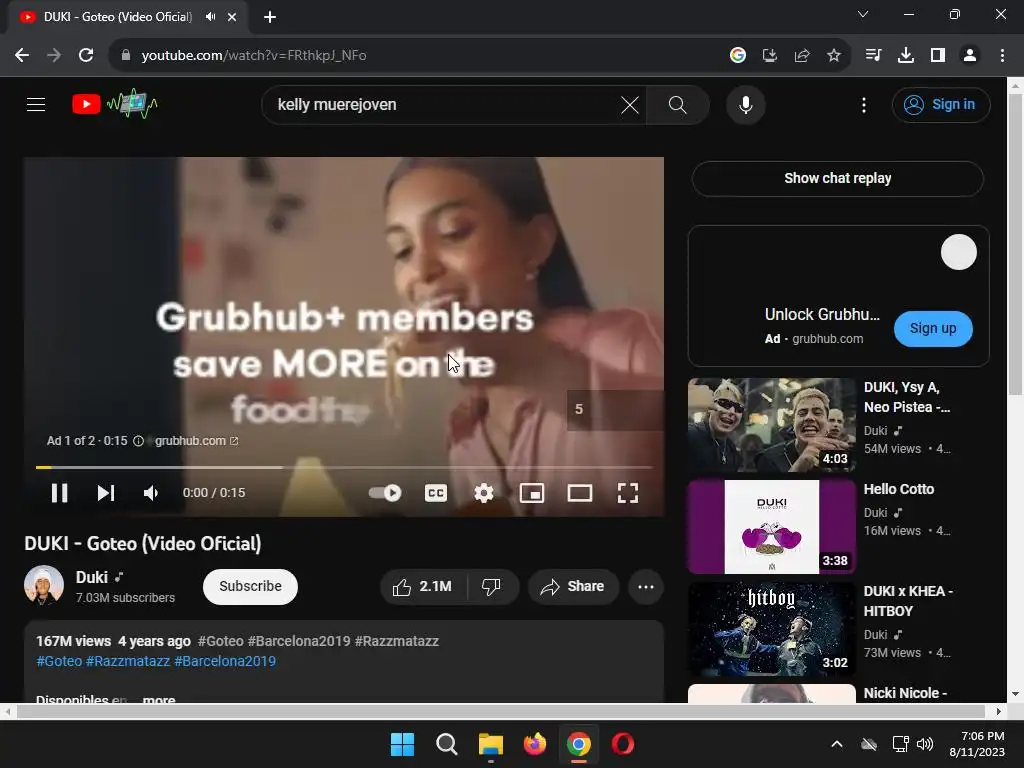1024x768 pixels.
Task: Launch Opera from taskbar
Action: 623,744
